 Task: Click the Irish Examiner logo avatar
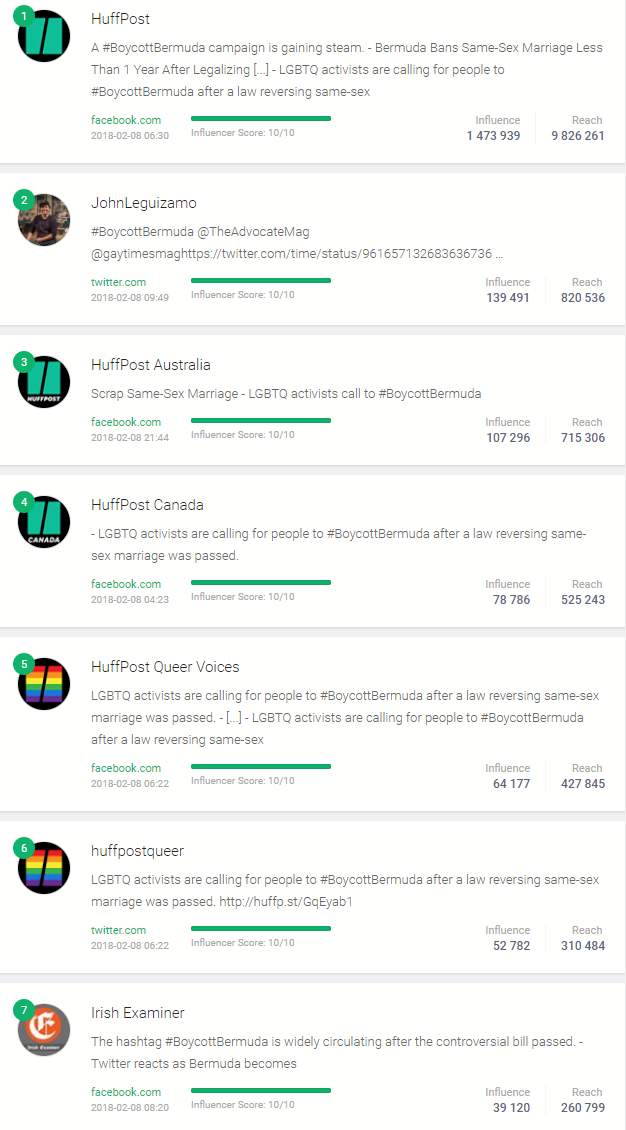44,1030
